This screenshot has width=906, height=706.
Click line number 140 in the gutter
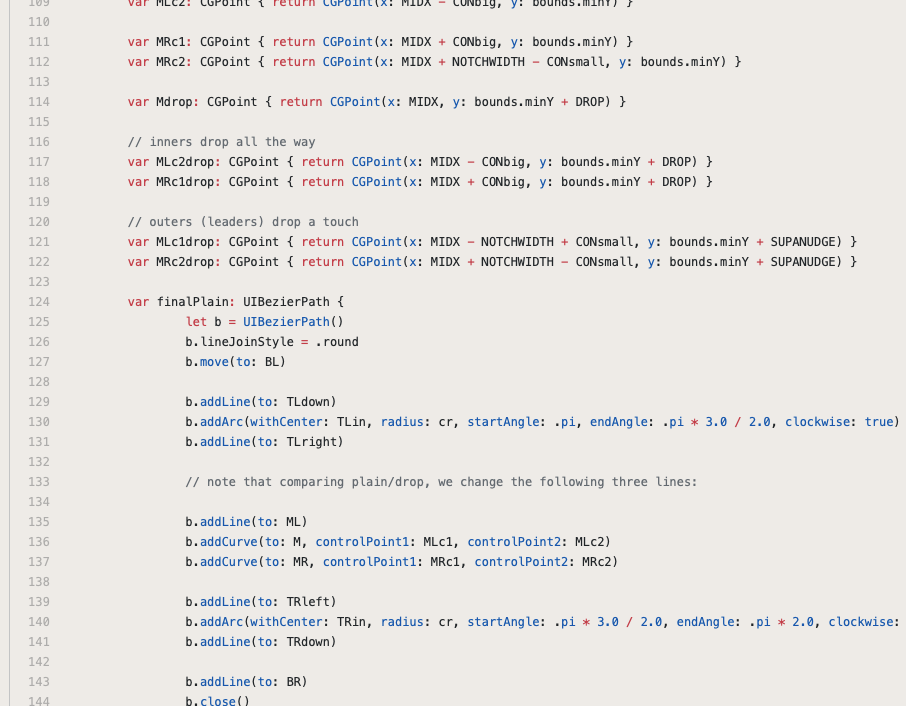pos(39,622)
